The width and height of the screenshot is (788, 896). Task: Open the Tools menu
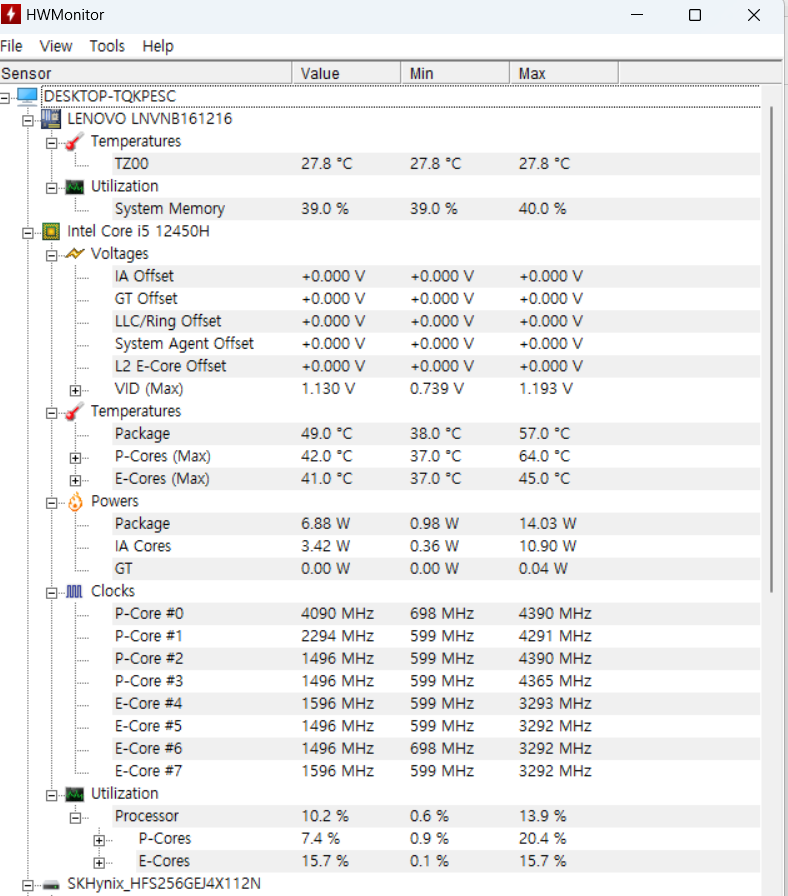coord(107,46)
